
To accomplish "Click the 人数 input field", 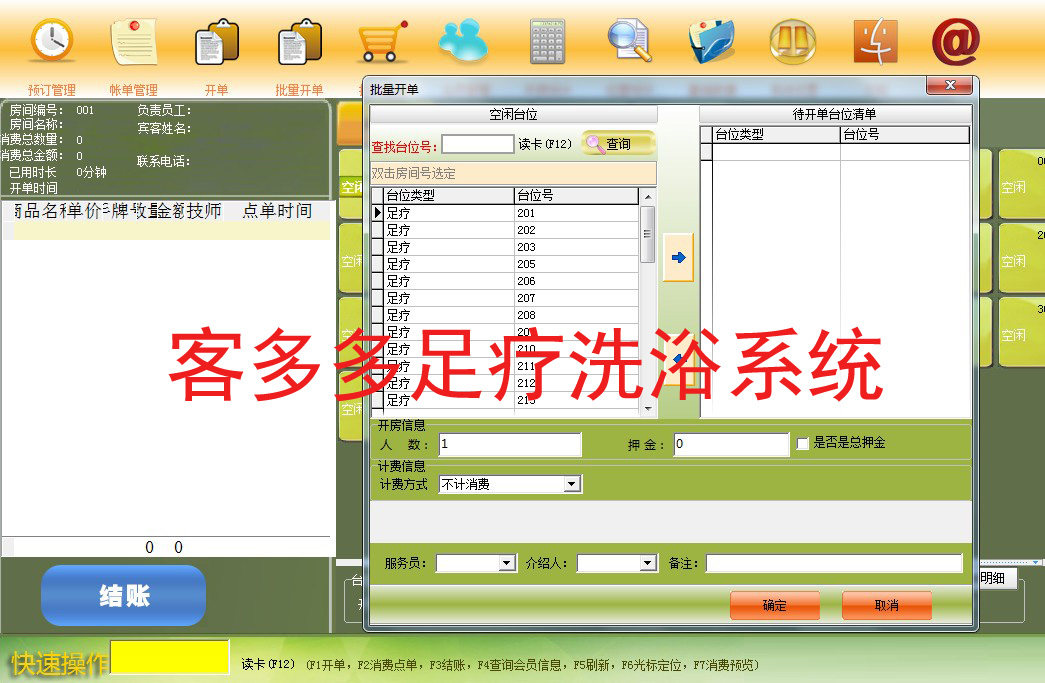I will pyautogui.click(x=510, y=444).
